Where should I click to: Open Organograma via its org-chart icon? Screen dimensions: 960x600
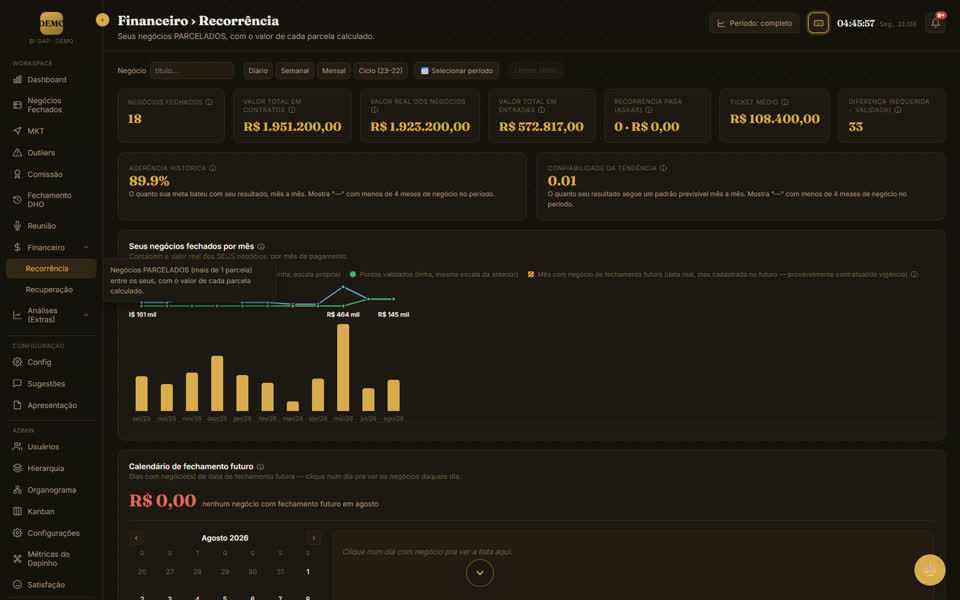pyautogui.click(x=17, y=490)
